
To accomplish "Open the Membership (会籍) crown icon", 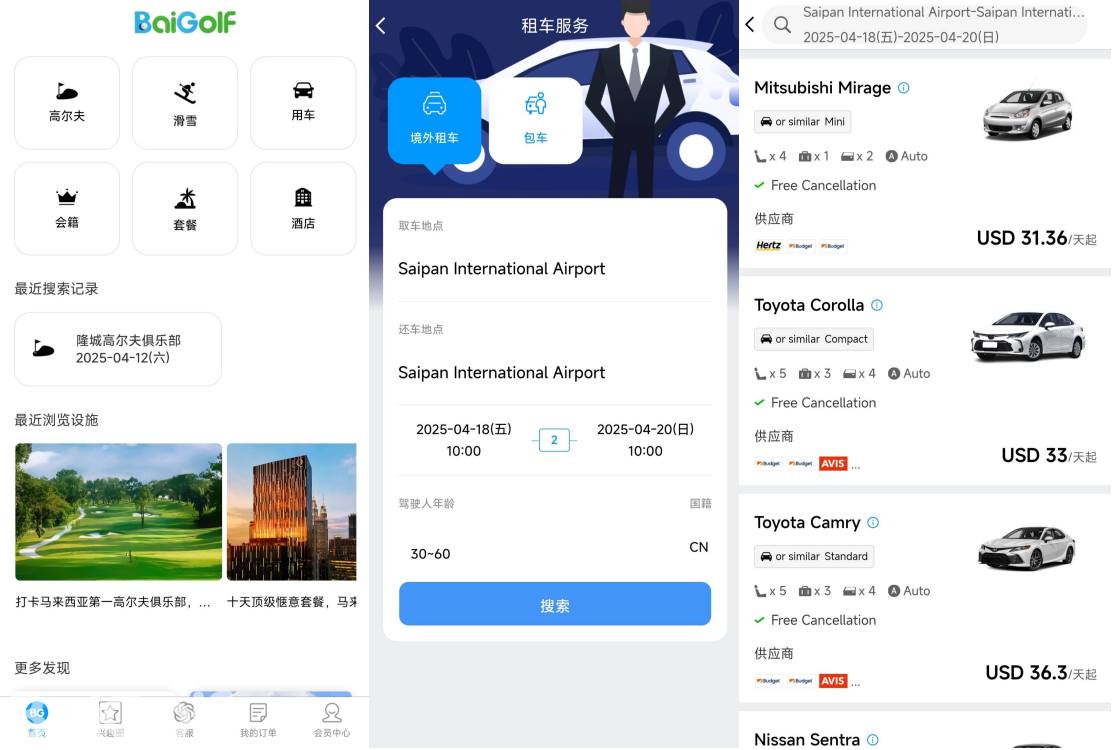I will [67, 209].
